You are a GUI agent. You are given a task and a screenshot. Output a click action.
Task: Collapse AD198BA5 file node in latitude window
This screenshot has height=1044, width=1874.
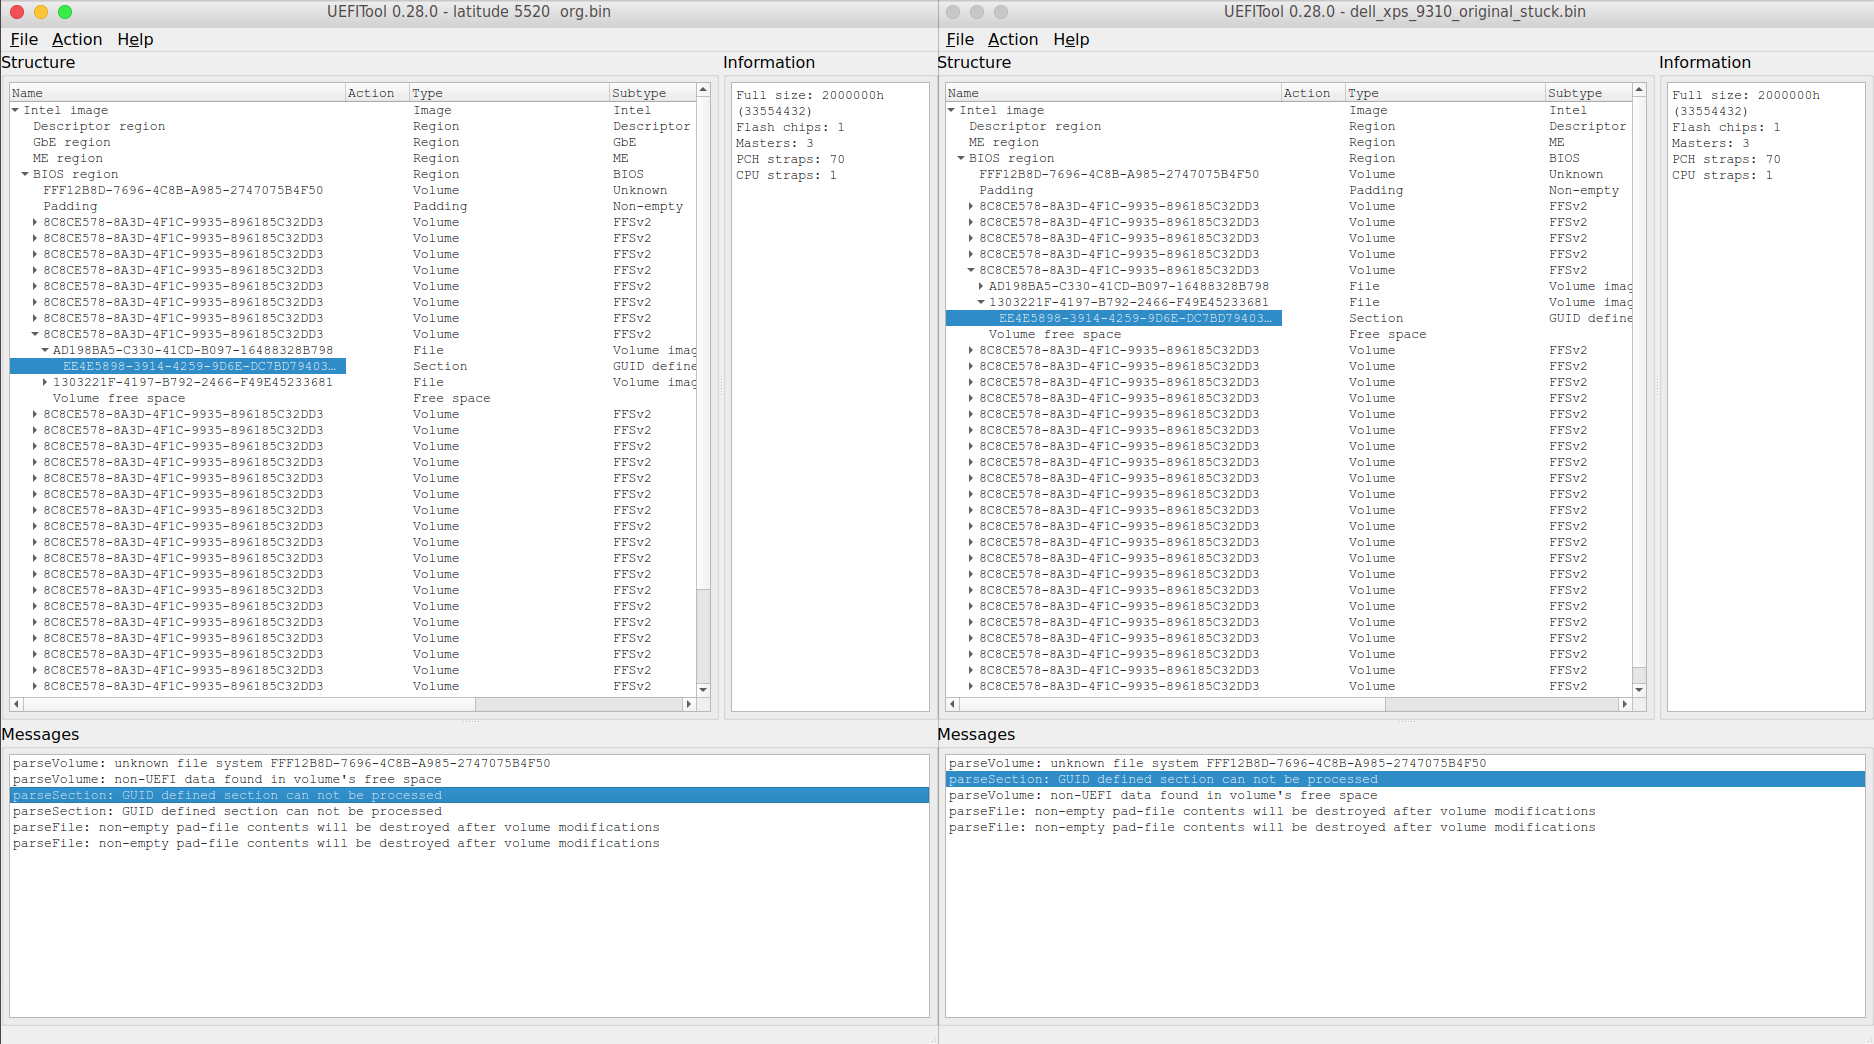(45, 350)
